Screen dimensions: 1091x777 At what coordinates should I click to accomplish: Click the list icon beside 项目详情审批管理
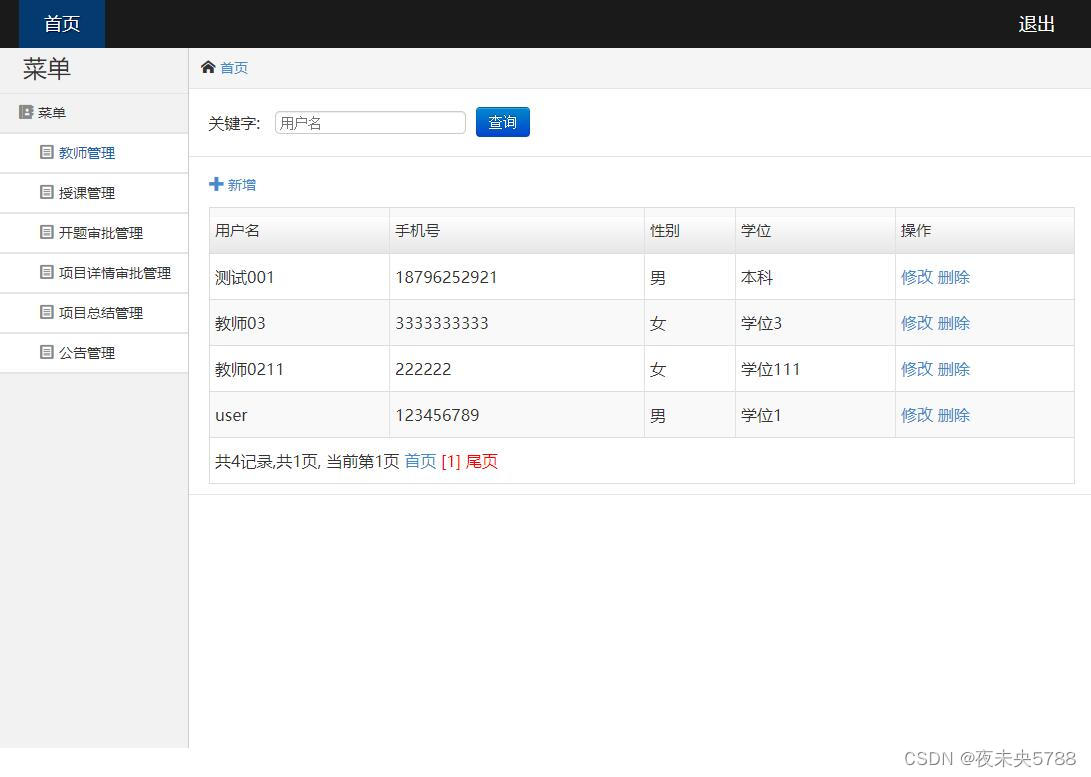[47, 272]
